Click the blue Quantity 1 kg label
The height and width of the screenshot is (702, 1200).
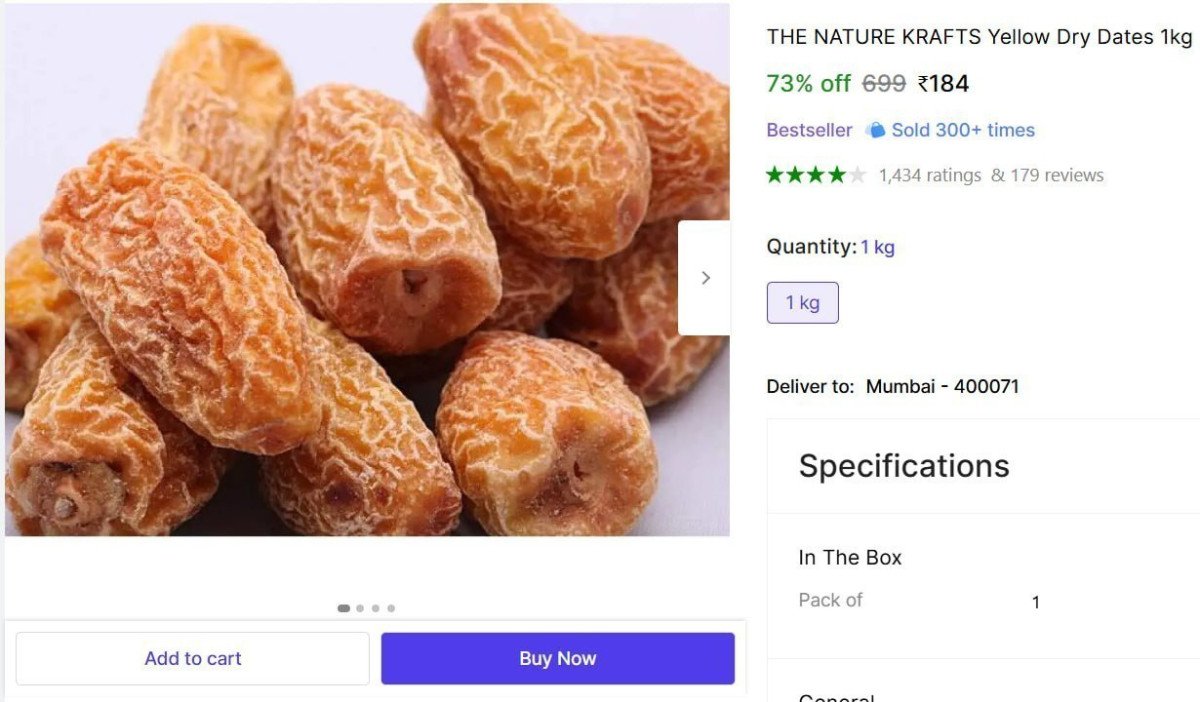click(877, 246)
